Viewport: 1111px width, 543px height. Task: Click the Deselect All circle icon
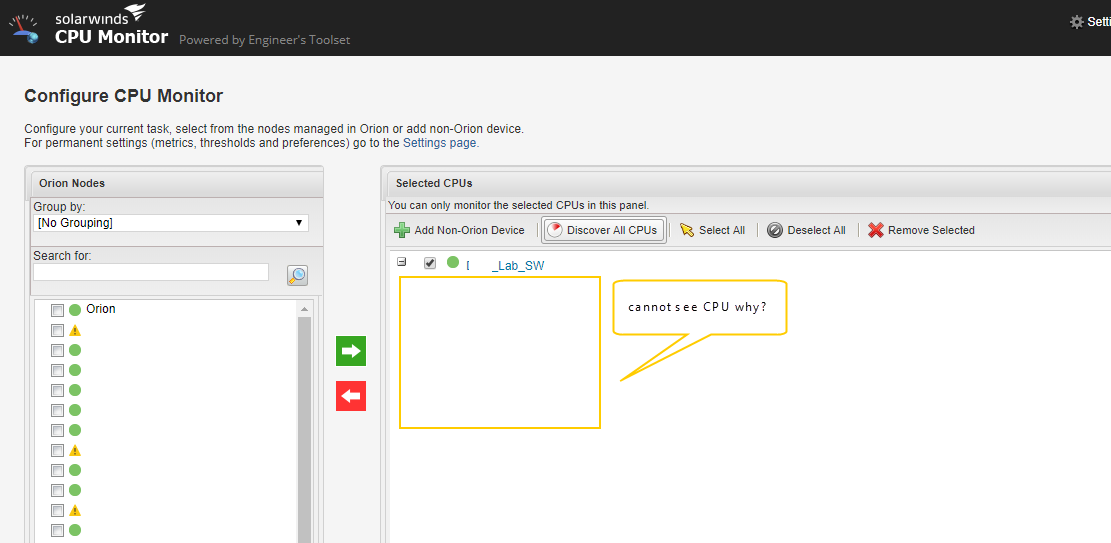point(774,230)
